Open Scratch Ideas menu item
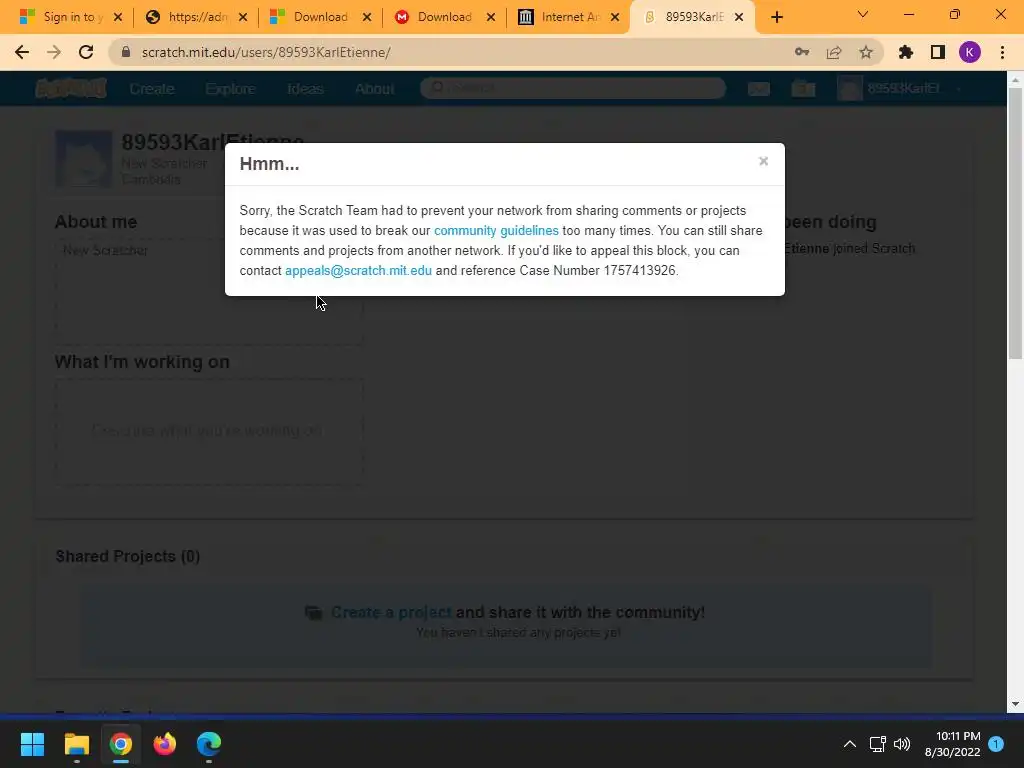Screen dimensions: 1024x768 tap(305, 88)
